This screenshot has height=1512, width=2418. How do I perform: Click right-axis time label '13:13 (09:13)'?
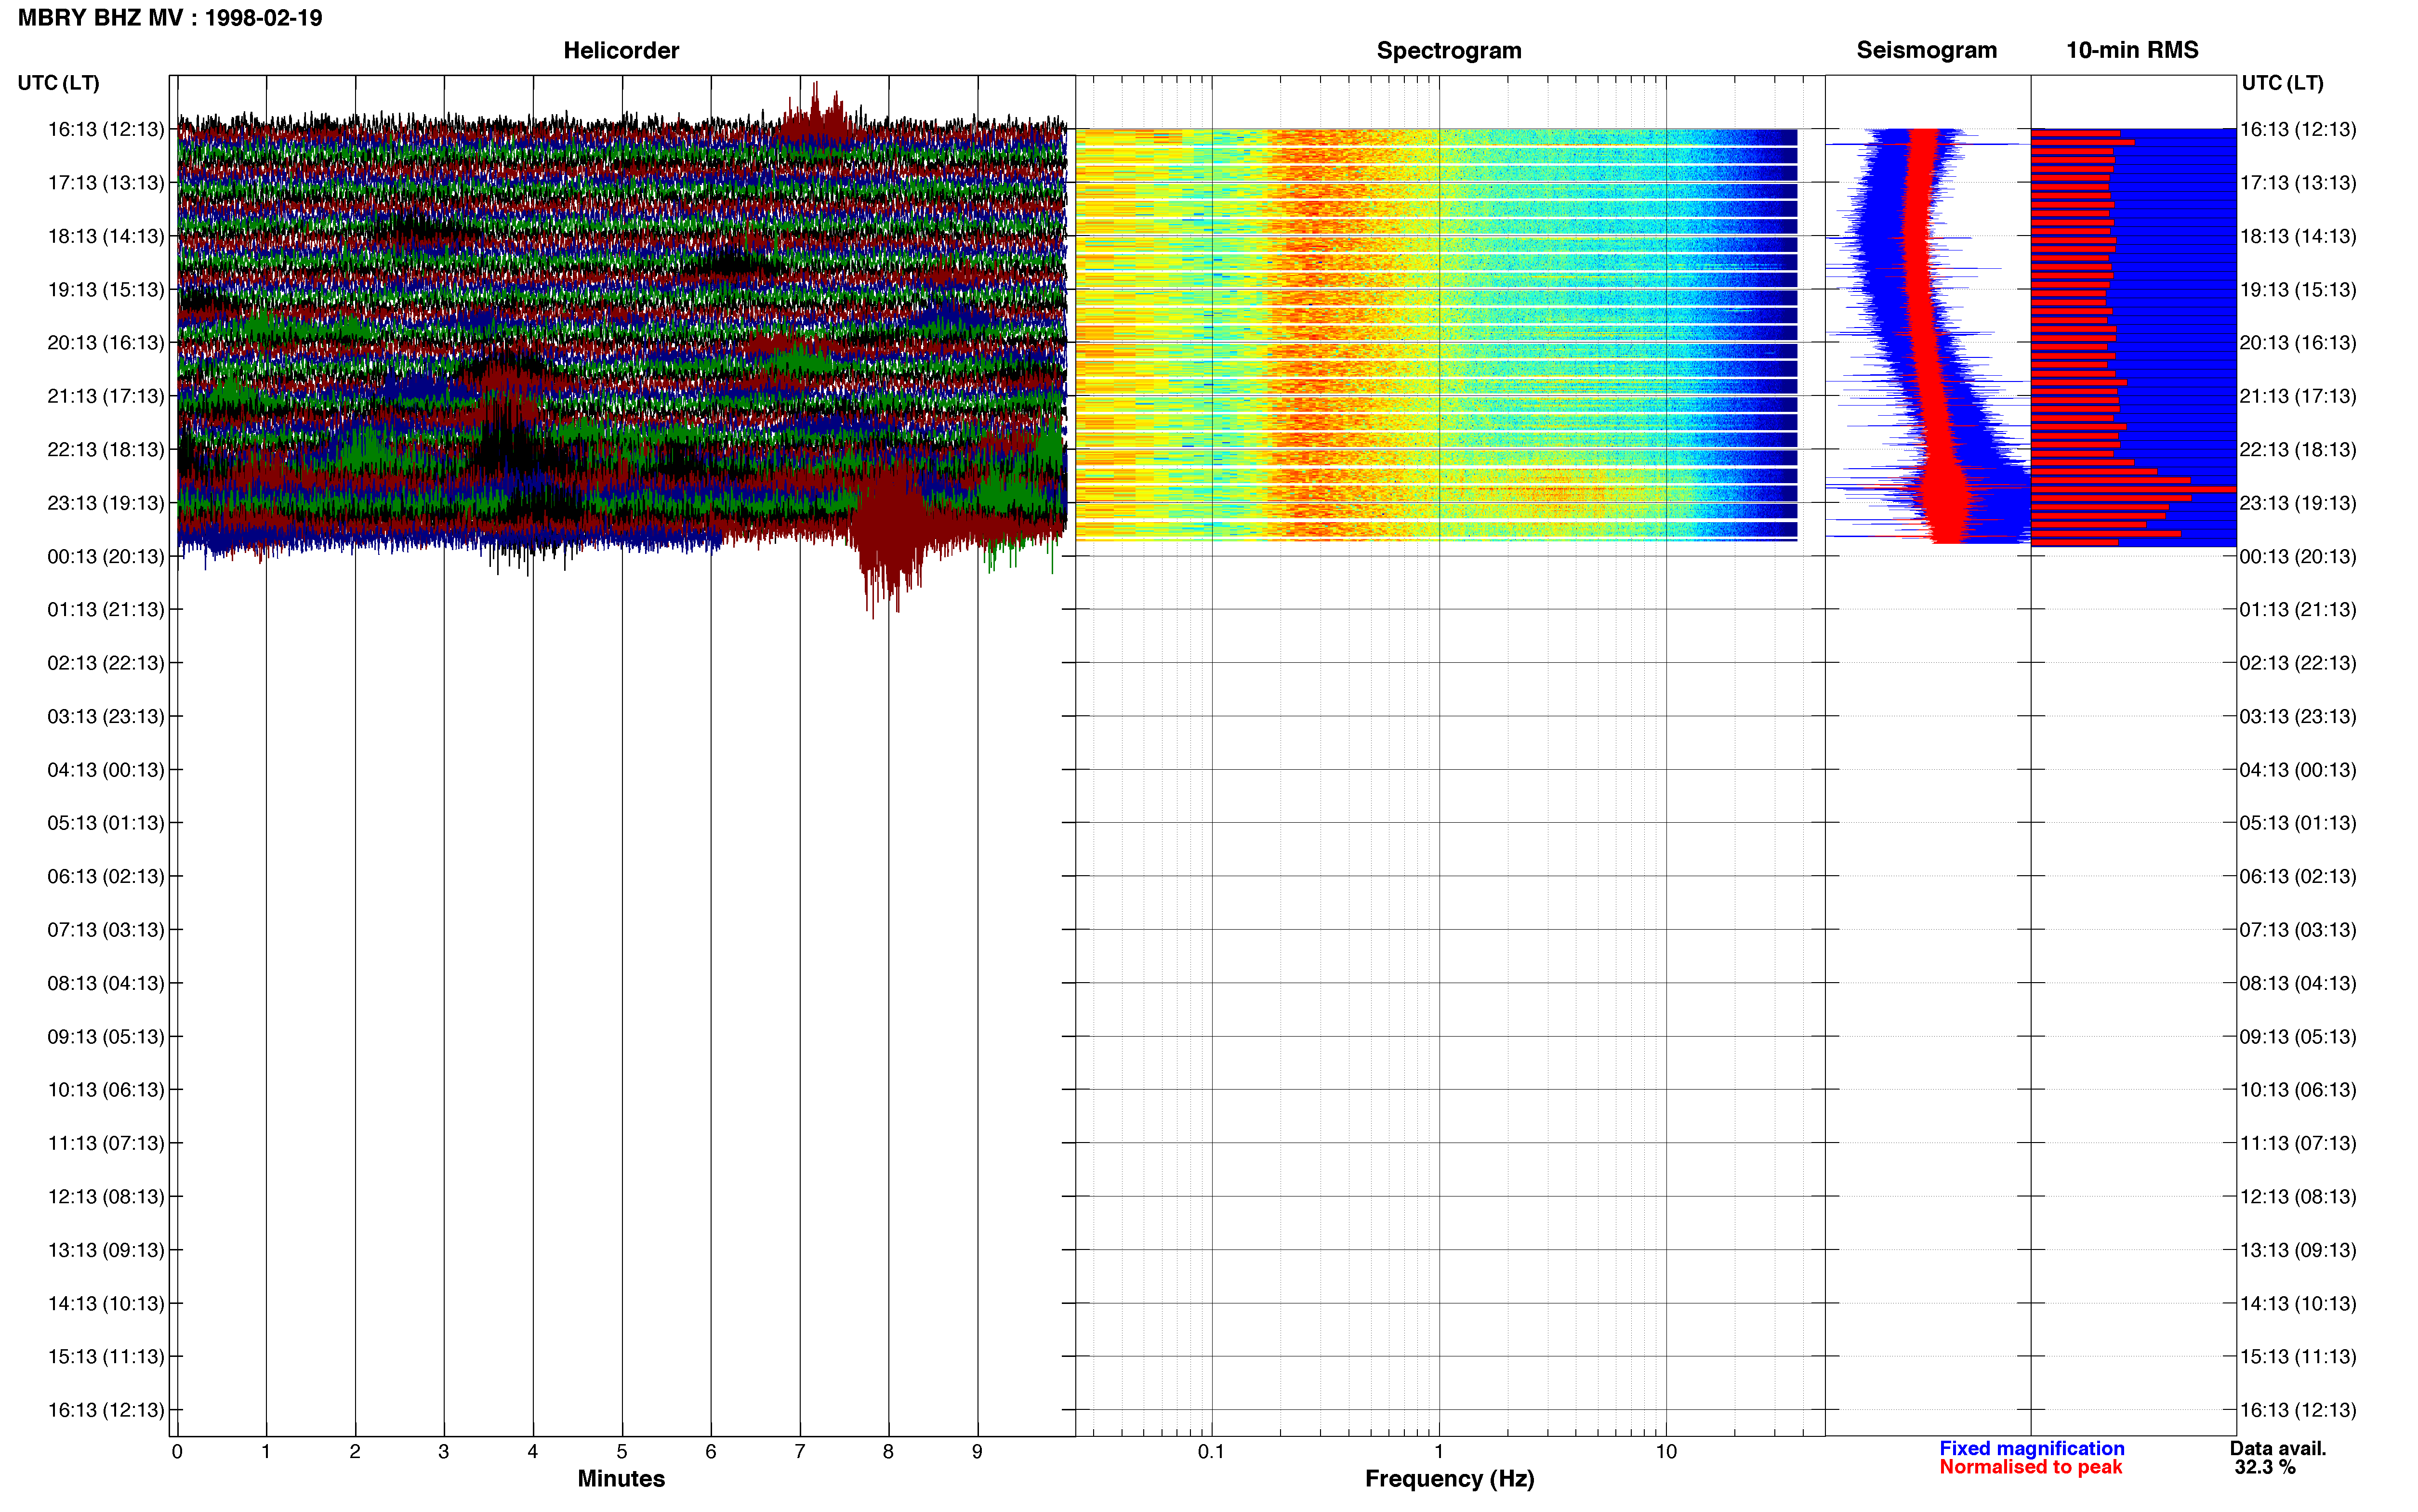pos(2298,1250)
